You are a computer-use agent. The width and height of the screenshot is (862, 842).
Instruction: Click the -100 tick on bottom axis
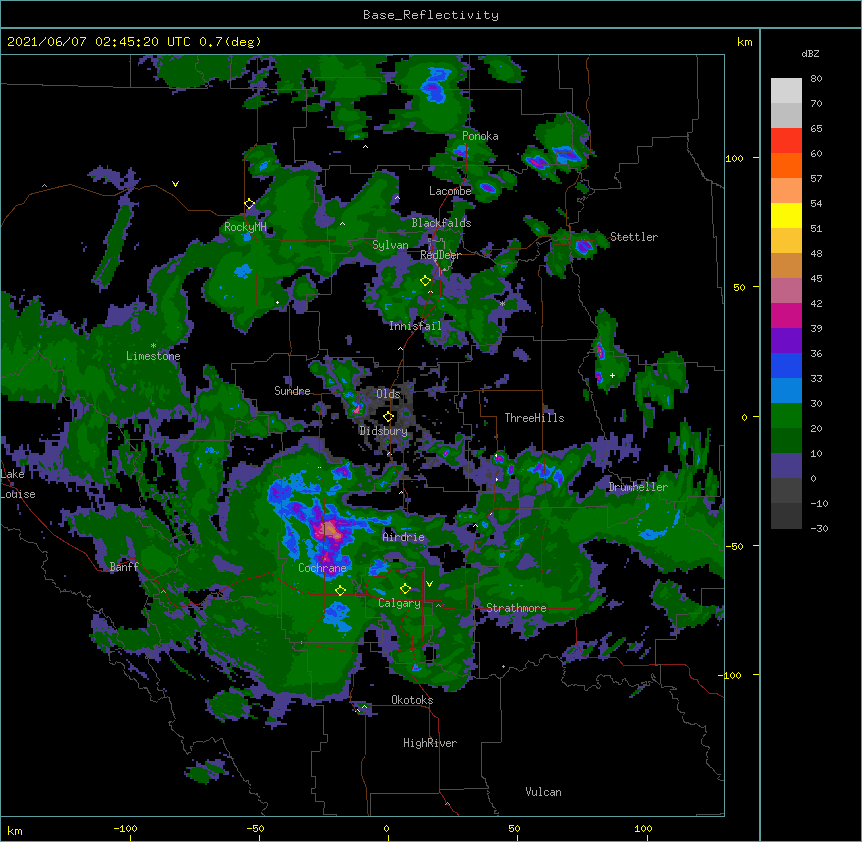click(125, 828)
